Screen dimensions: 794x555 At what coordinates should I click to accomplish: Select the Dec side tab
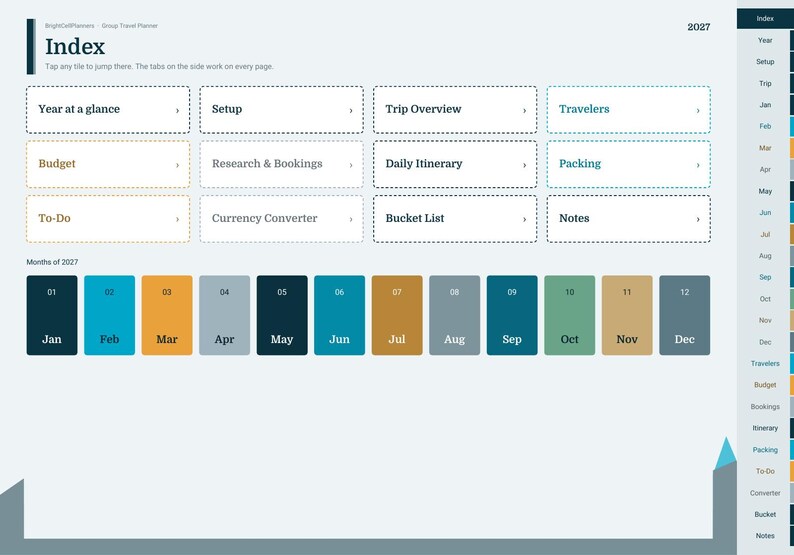[x=765, y=342]
